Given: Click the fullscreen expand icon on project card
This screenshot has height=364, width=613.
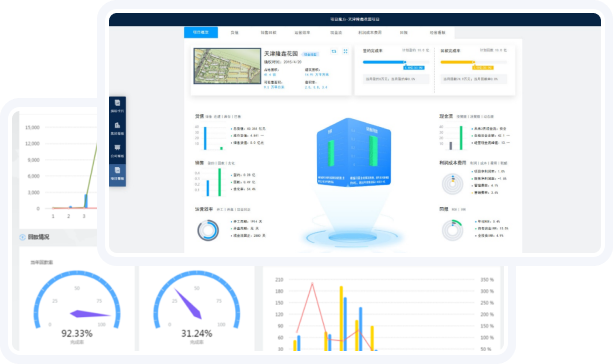Looking at the screenshot, I should click(x=346, y=51).
